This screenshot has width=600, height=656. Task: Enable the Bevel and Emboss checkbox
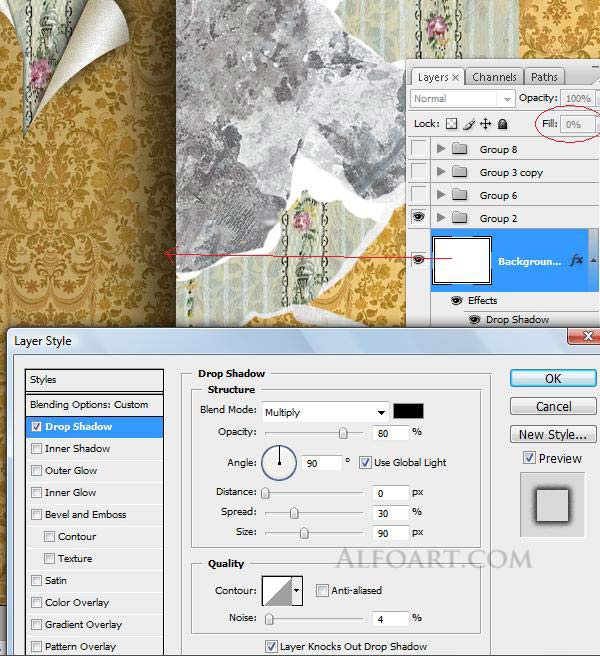[x=36, y=514]
